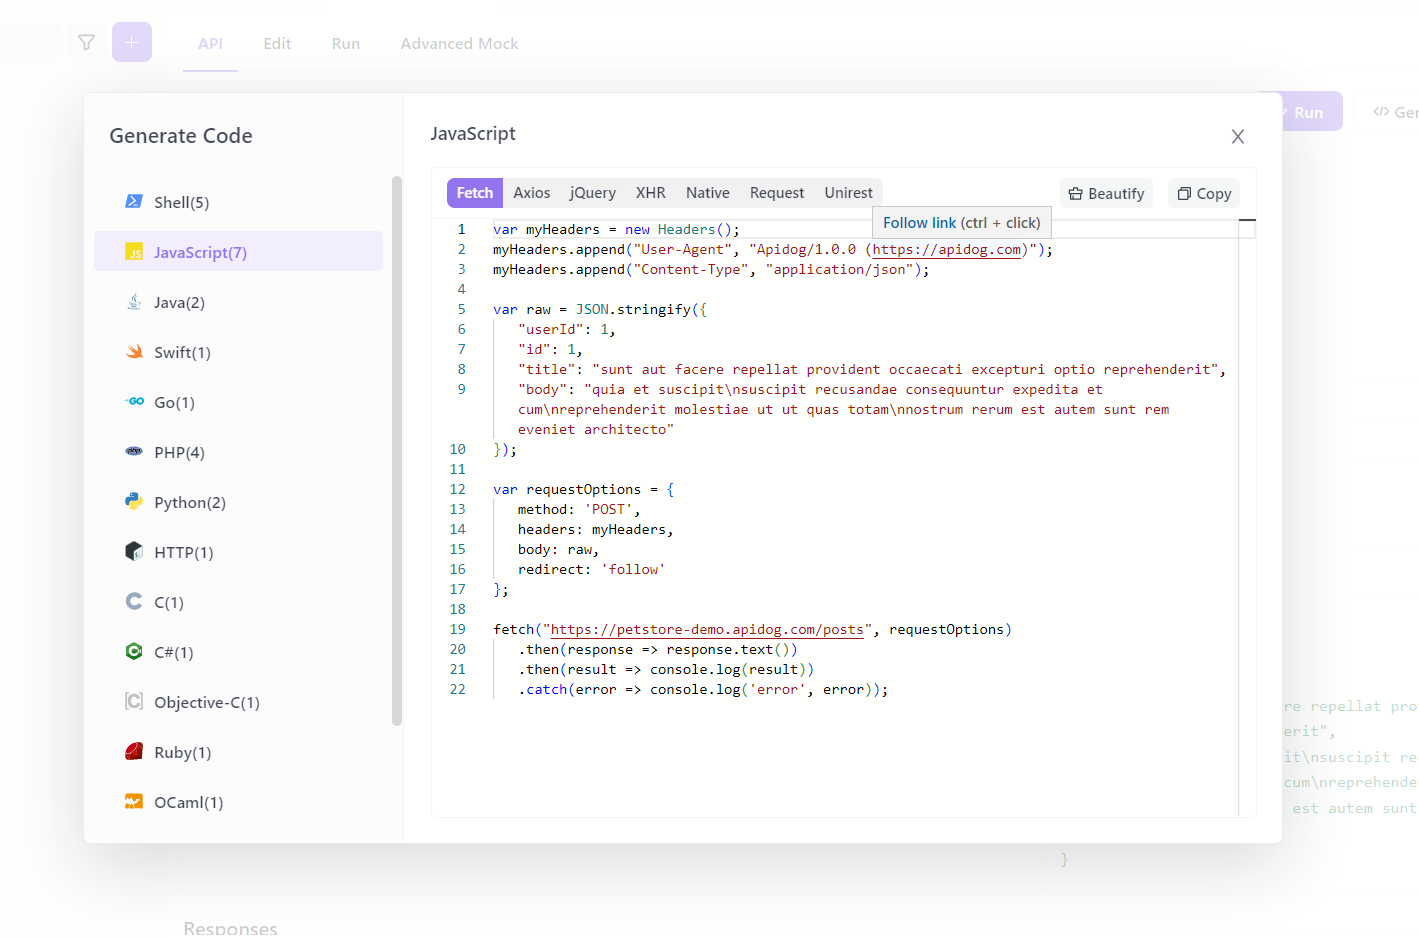
Task: Click the Python snake icon
Action: 134,502
